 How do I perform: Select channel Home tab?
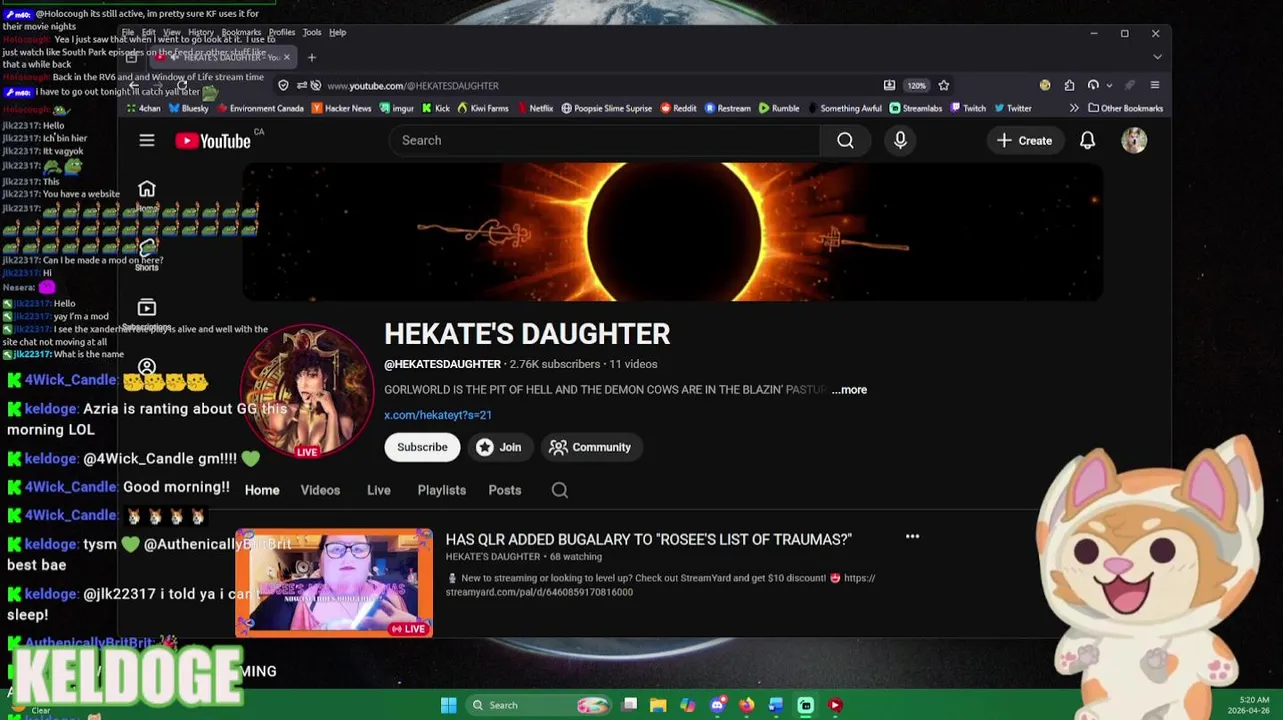click(262, 490)
